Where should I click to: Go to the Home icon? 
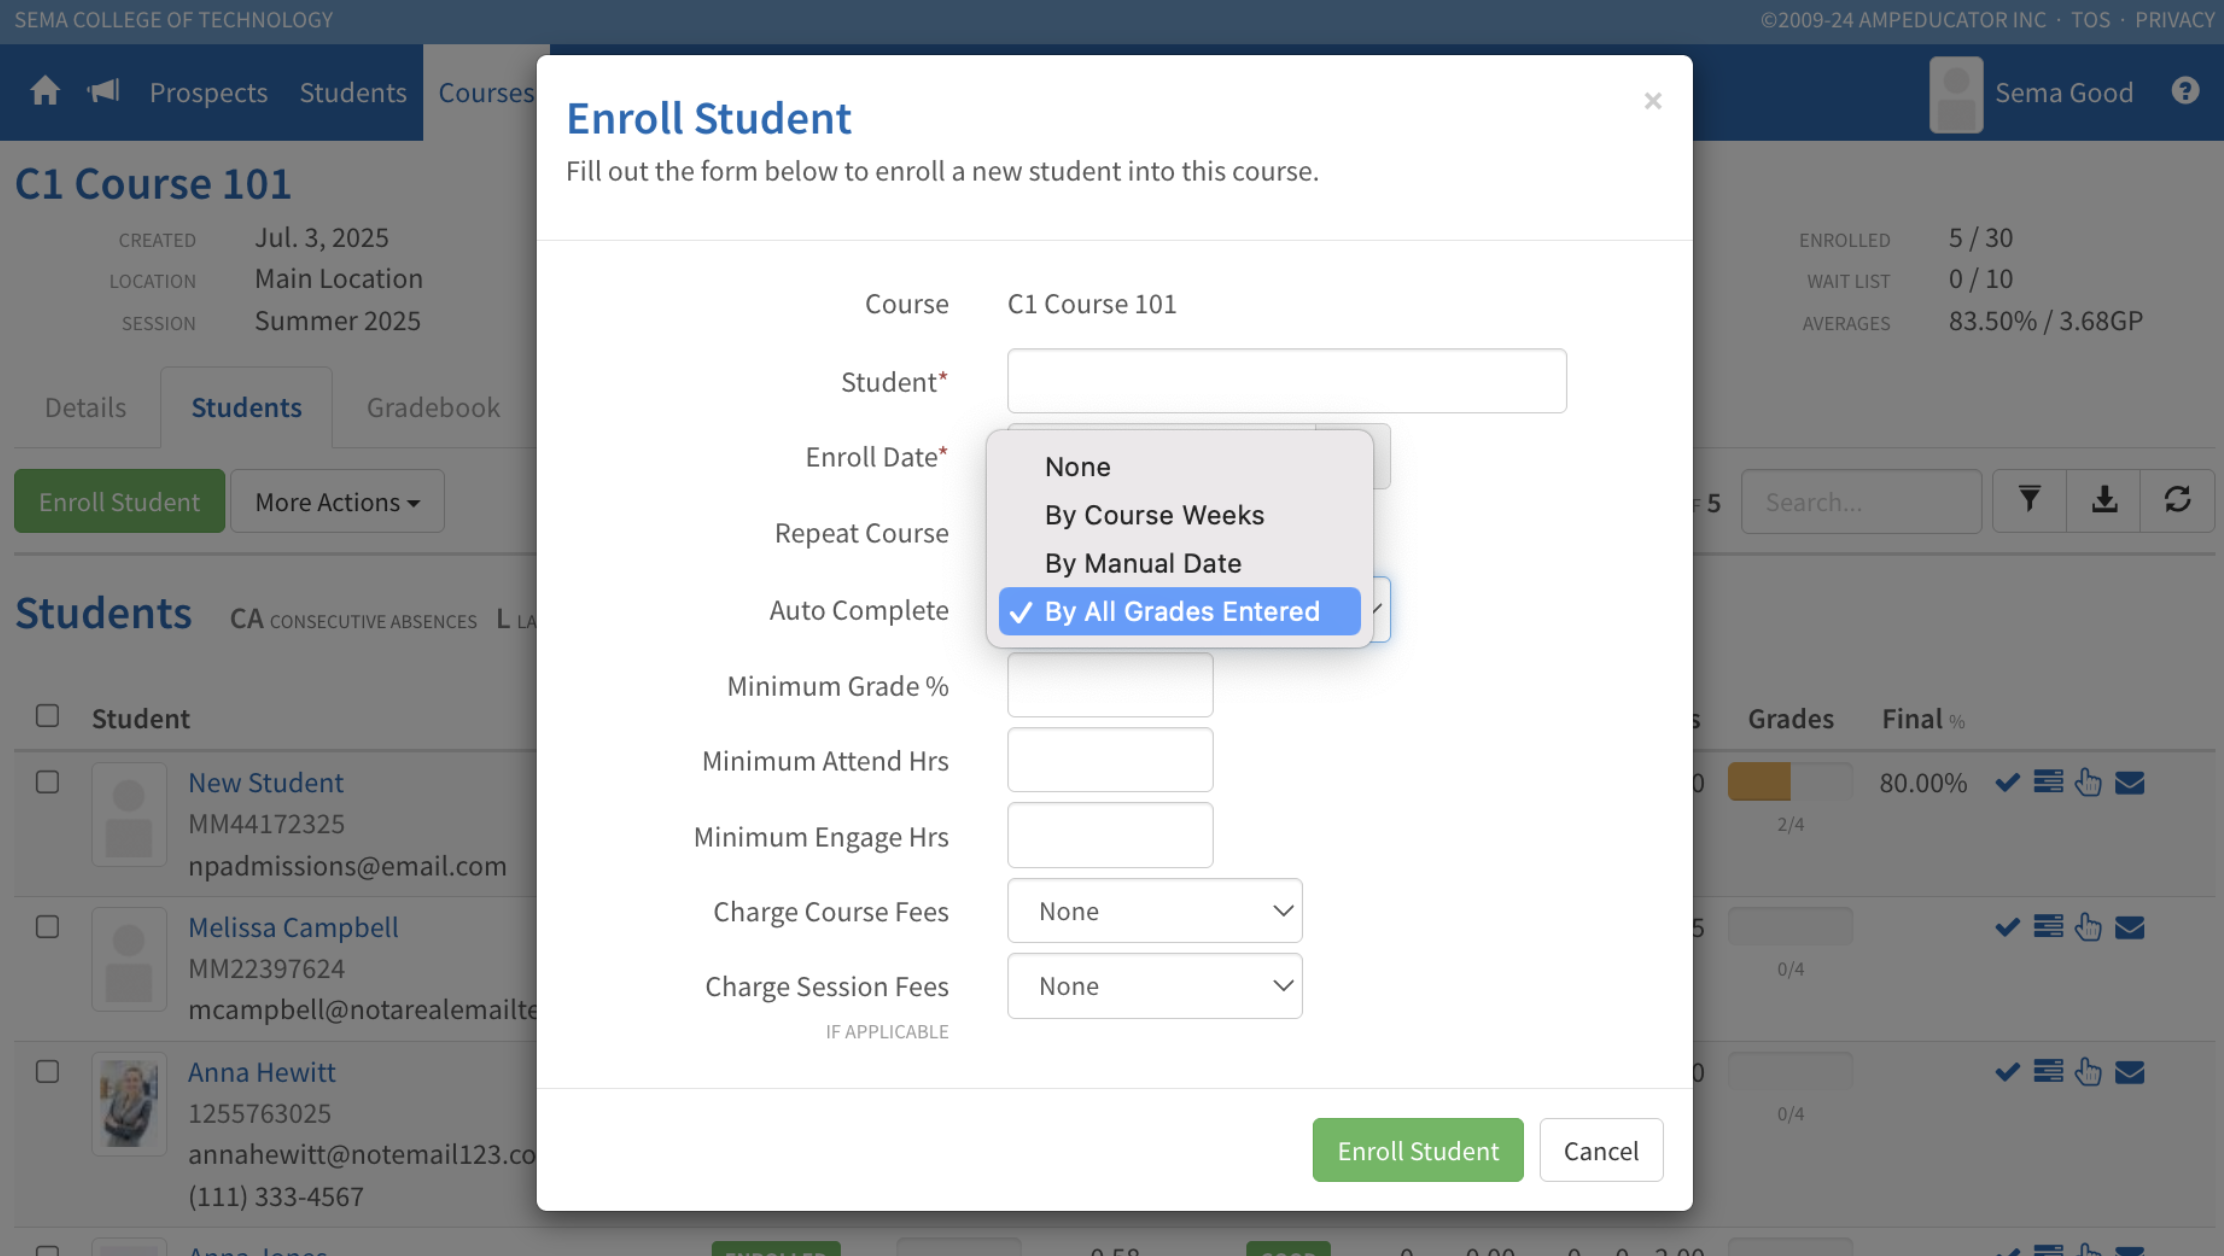[x=45, y=92]
